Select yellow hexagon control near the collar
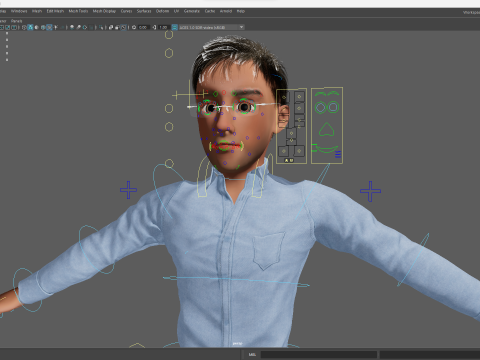 click(x=169, y=163)
